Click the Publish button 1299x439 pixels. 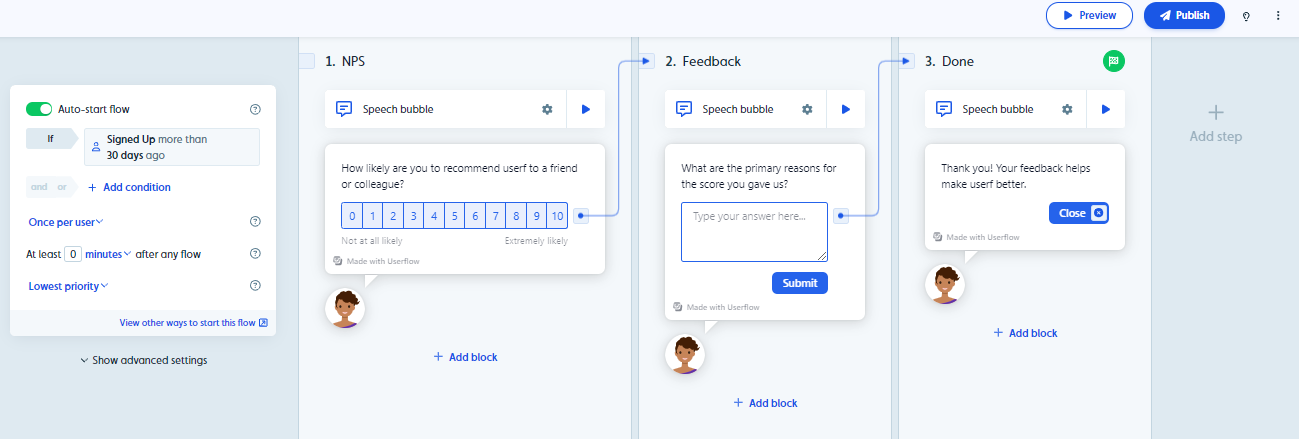[x=1184, y=16]
